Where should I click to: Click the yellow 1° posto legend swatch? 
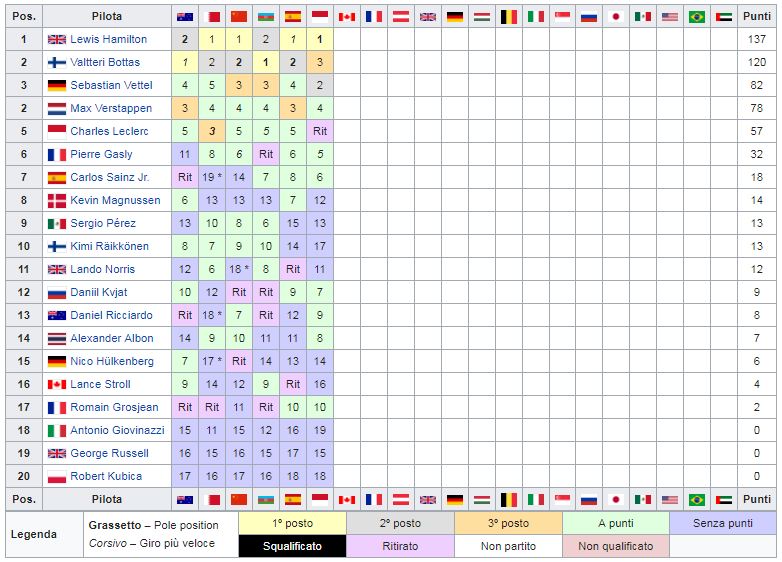point(292,524)
